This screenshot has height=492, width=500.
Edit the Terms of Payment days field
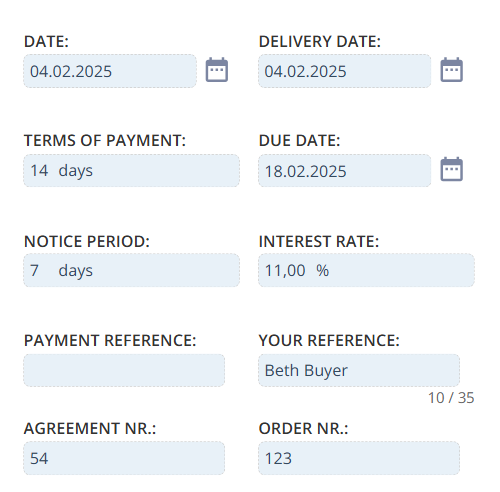131,171
